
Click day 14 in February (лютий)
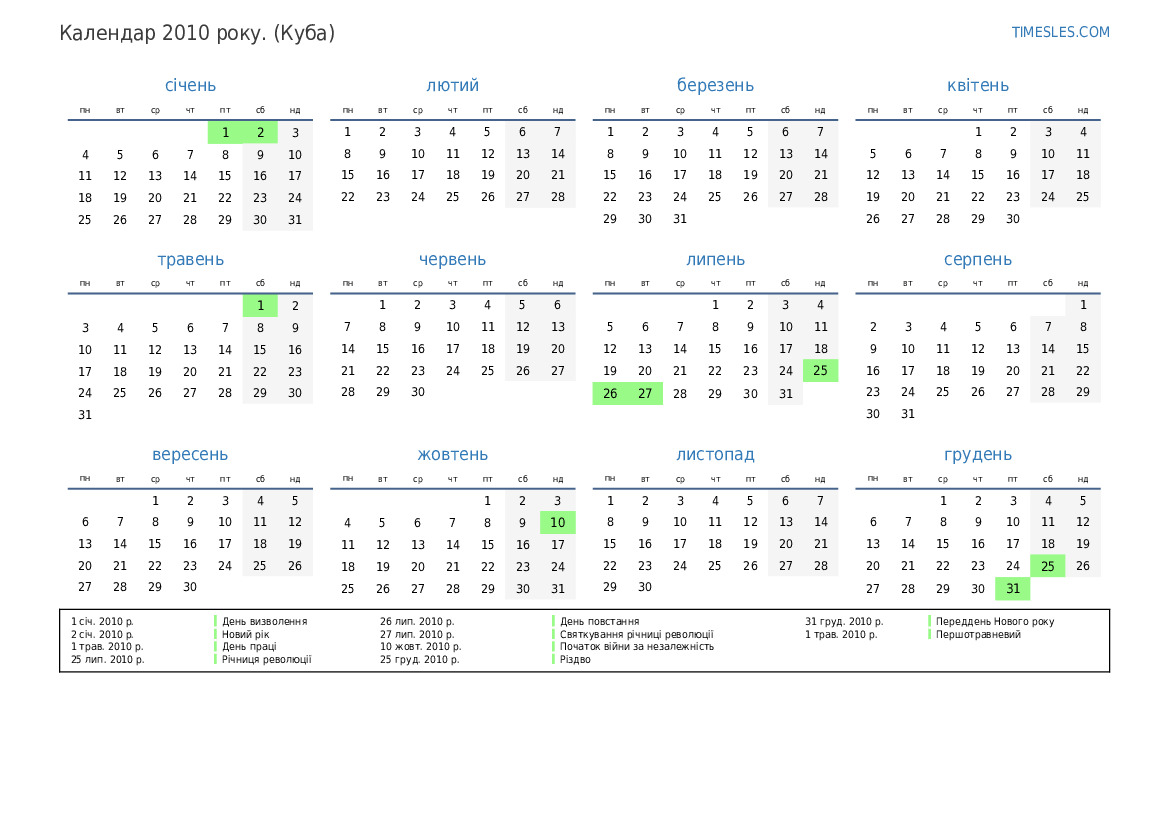coord(558,154)
